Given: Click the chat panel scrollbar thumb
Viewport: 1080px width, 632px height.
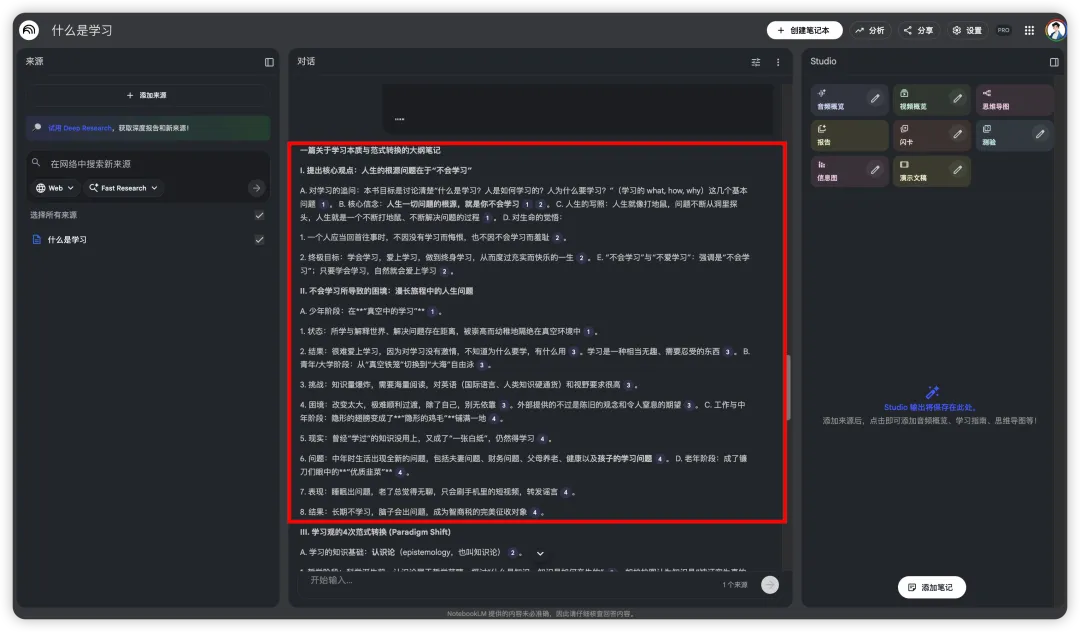Looking at the screenshot, I should point(788,388).
